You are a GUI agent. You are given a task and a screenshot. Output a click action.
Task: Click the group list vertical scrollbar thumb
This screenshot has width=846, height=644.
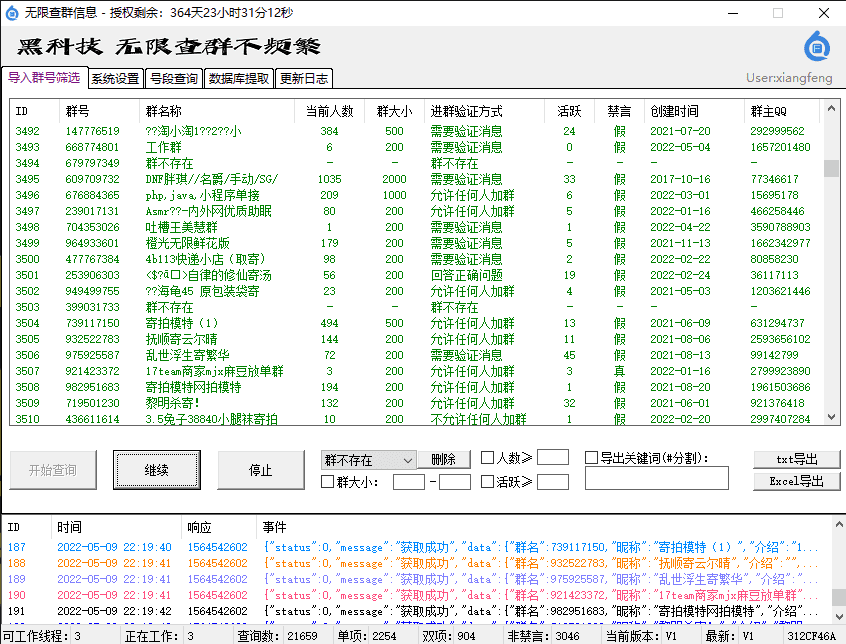click(x=831, y=168)
